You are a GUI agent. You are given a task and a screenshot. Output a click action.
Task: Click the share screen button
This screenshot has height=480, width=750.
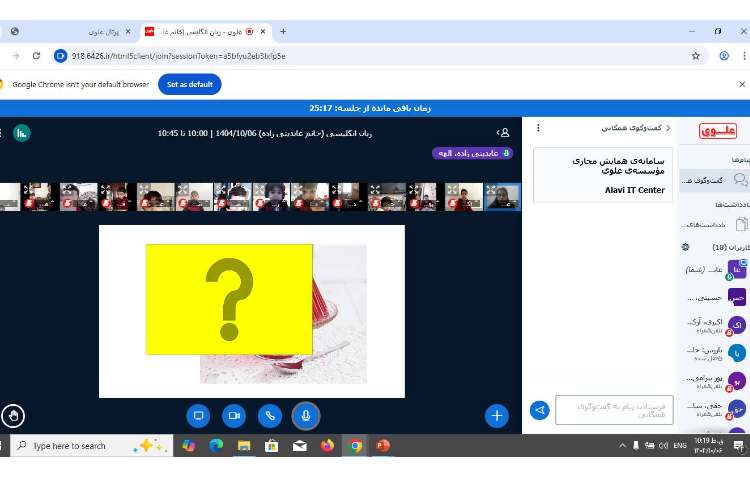pyautogui.click(x=199, y=415)
